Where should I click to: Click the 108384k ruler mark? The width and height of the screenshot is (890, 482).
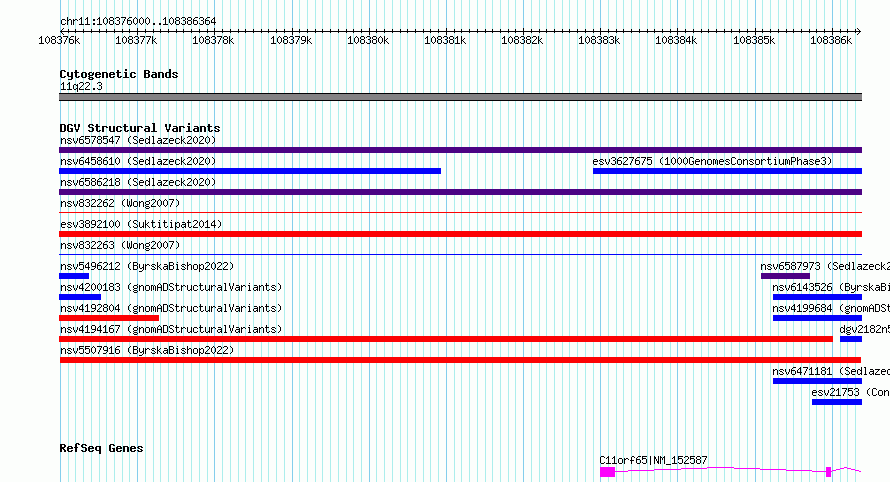677,40
